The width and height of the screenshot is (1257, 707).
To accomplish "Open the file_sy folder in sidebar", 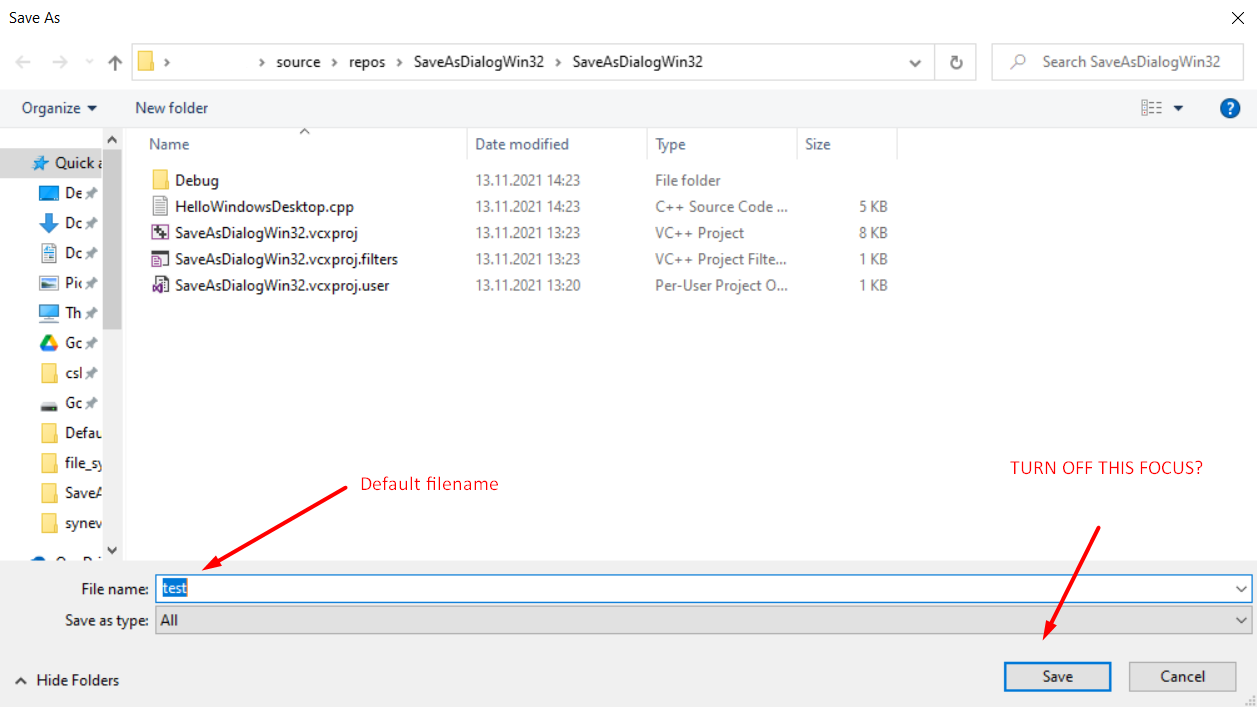I will [x=49, y=463].
